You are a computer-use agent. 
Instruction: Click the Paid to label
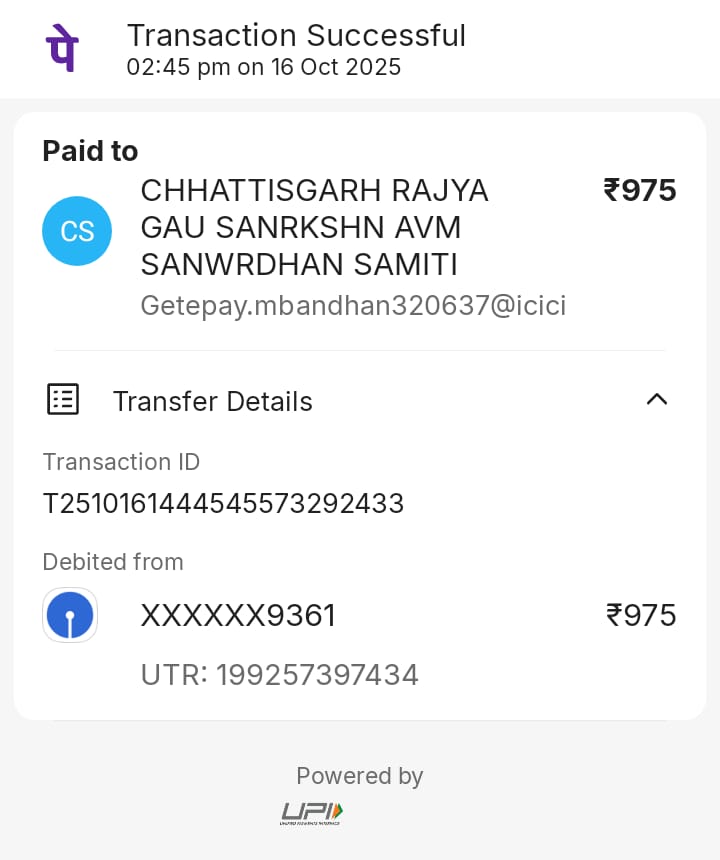click(90, 151)
